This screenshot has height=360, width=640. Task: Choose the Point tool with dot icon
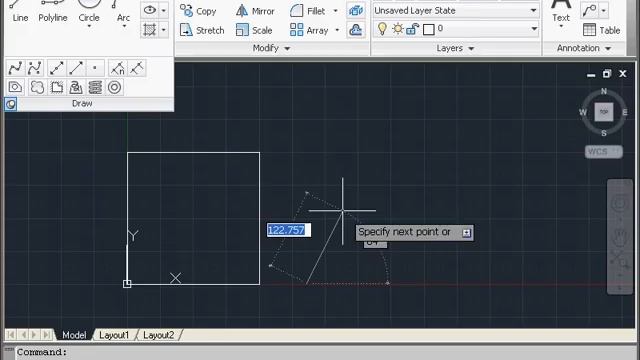[x=95, y=68]
